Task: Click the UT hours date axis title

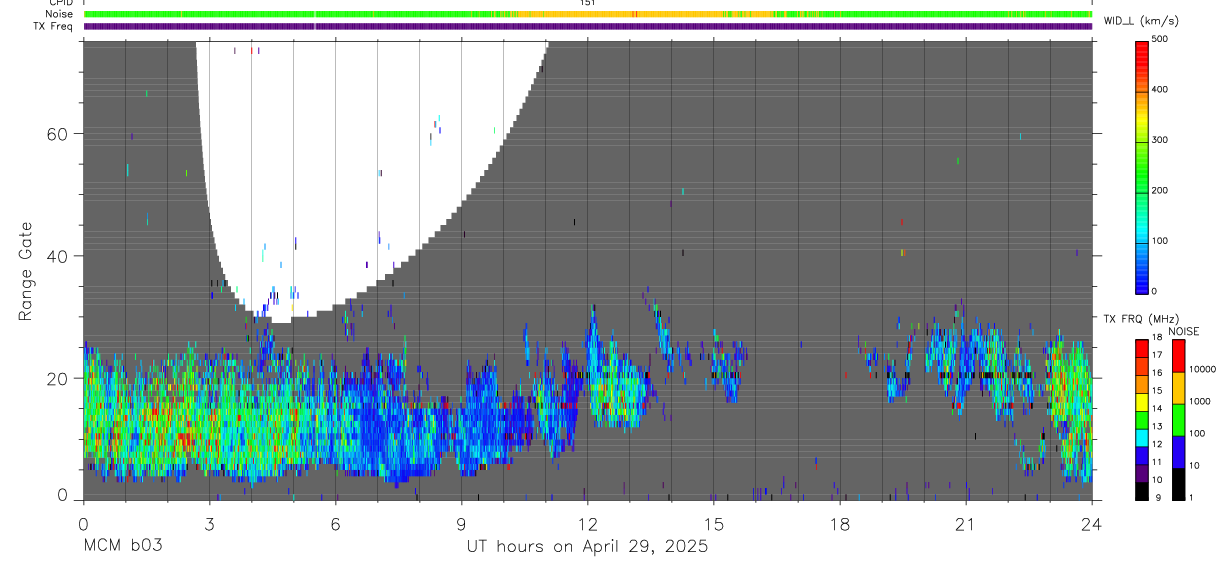Action: point(587,546)
